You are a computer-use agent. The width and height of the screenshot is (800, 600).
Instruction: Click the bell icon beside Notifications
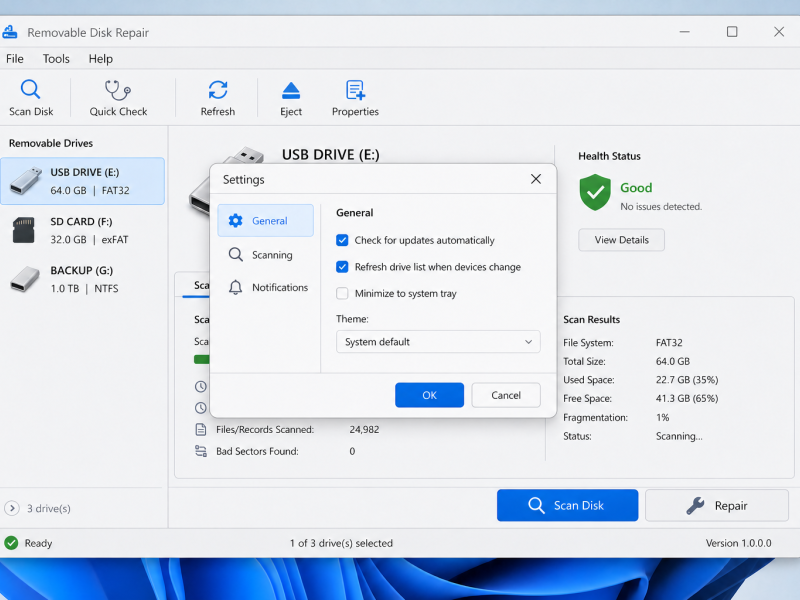pyautogui.click(x=235, y=287)
